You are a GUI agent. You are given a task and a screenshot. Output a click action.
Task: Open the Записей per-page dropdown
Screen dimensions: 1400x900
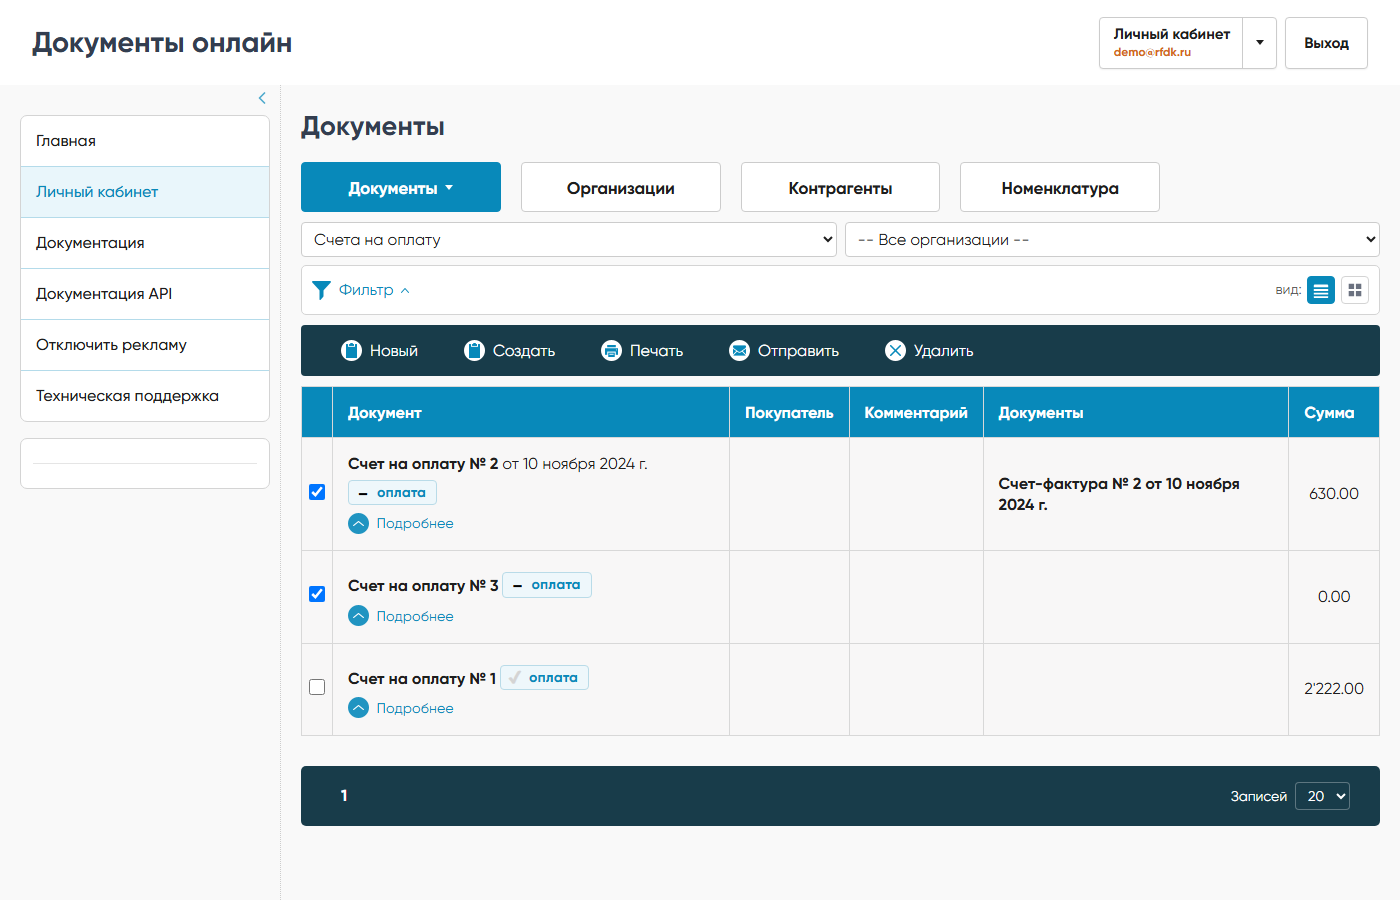(1322, 796)
